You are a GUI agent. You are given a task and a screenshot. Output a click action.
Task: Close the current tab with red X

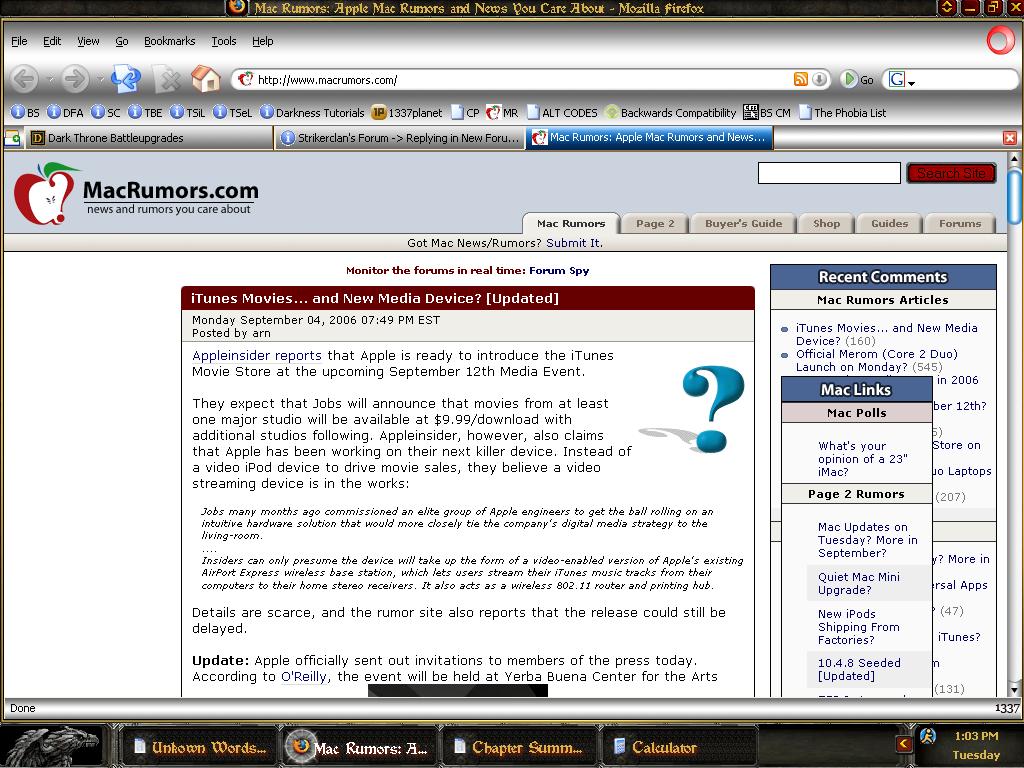pyautogui.click(x=1010, y=138)
